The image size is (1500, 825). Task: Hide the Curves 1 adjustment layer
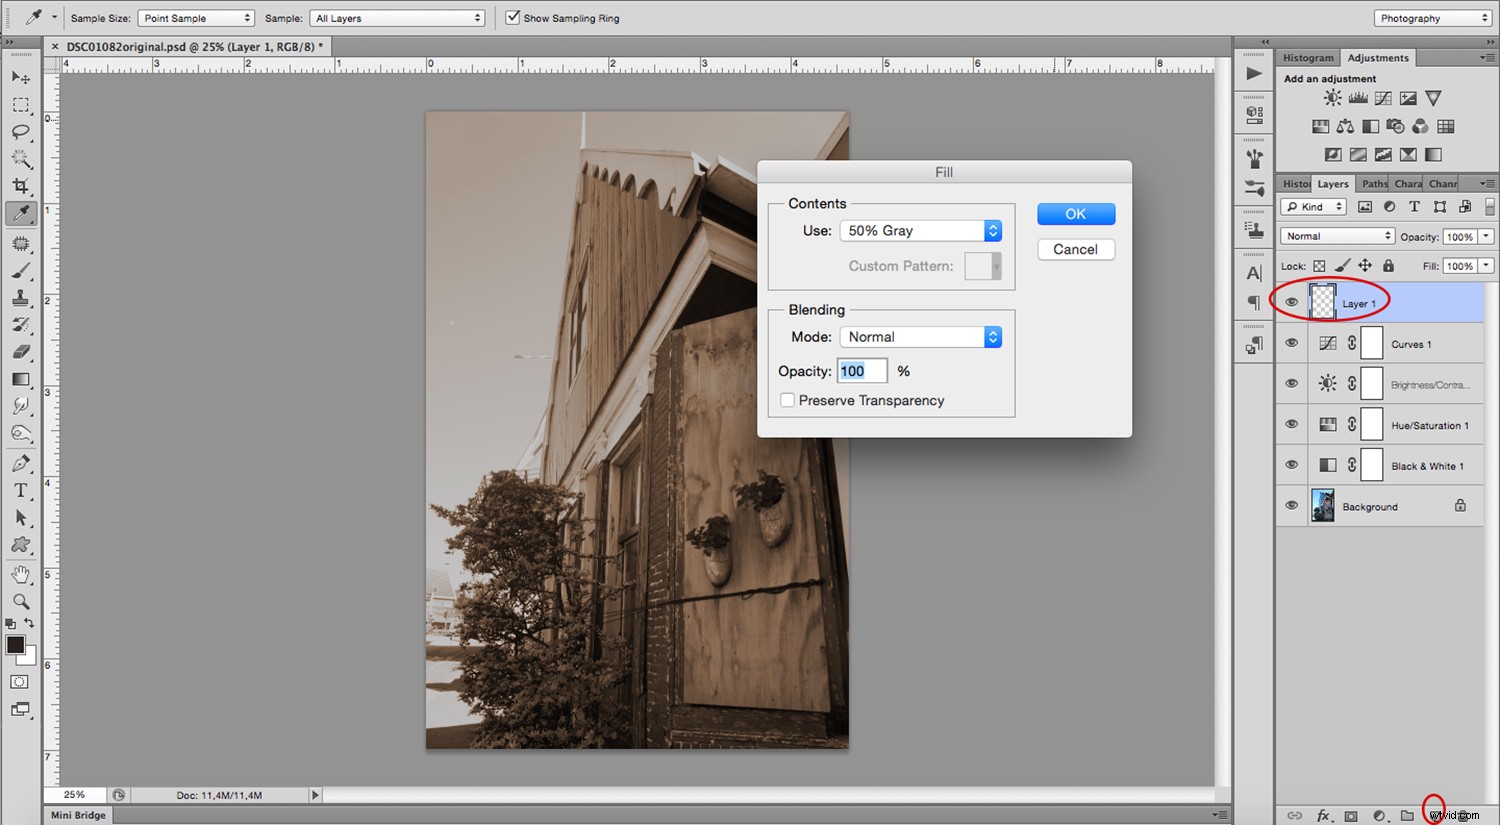click(1291, 343)
